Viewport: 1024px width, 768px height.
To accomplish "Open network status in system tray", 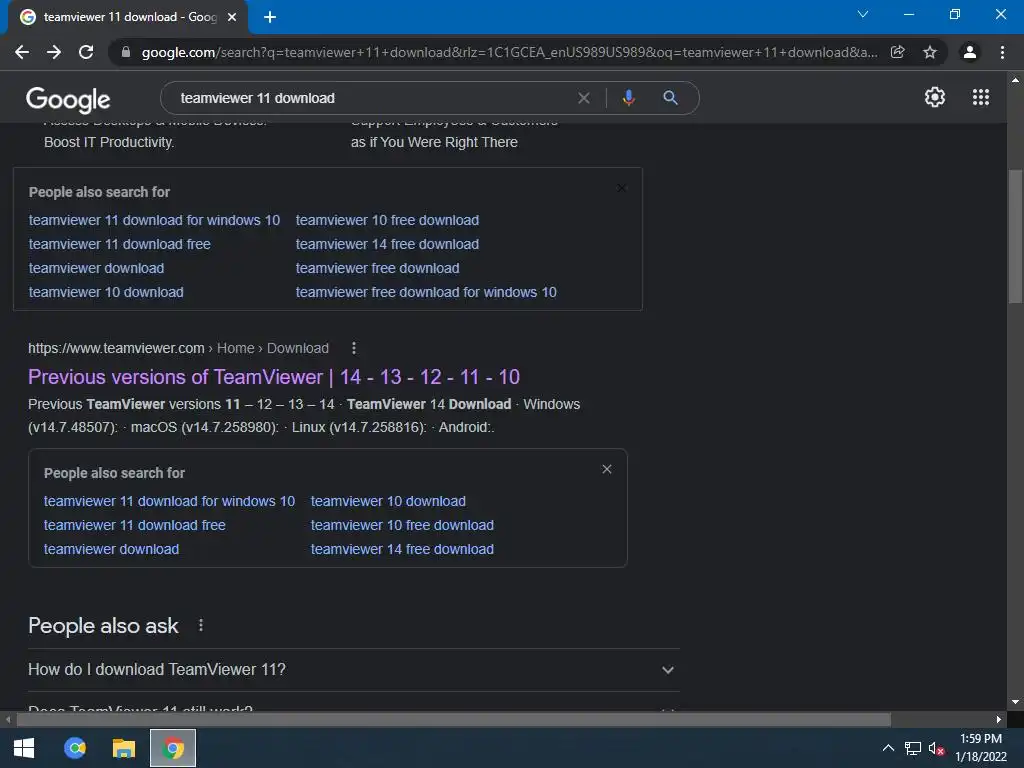I will pyautogui.click(x=912, y=748).
